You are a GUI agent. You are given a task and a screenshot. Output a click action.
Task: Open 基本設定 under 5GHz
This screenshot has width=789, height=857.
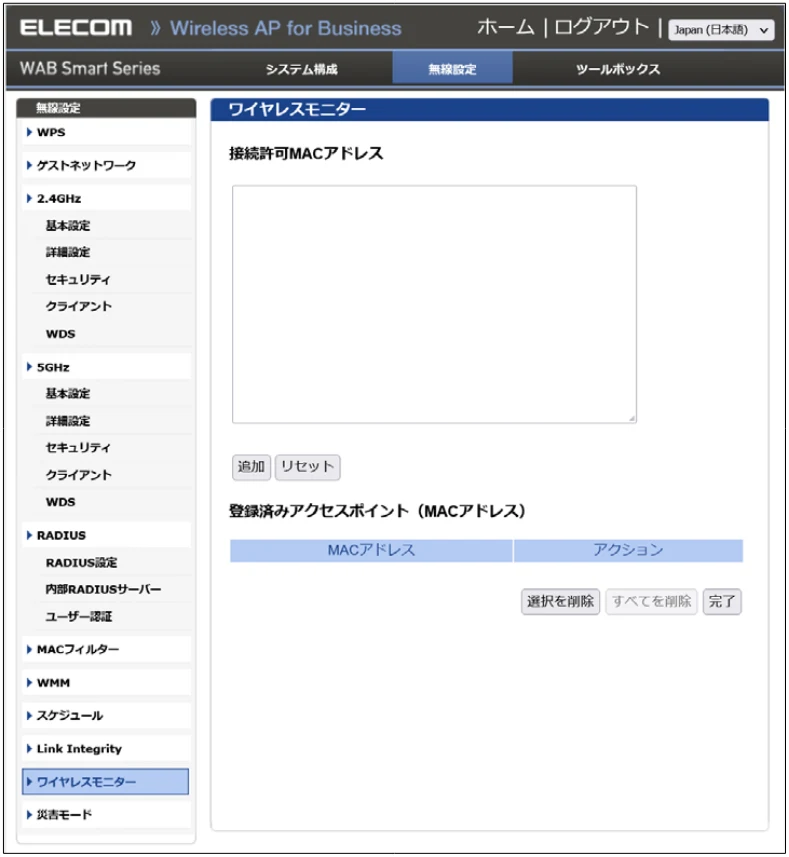click(68, 394)
